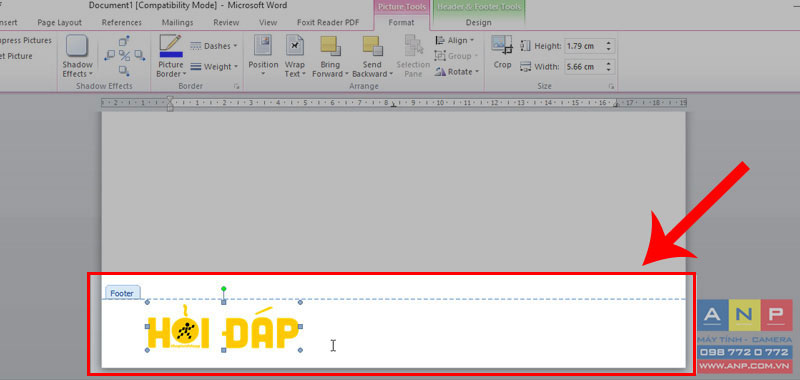Open Wrap Text options
The image size is (800, 380).
(294, 56)
